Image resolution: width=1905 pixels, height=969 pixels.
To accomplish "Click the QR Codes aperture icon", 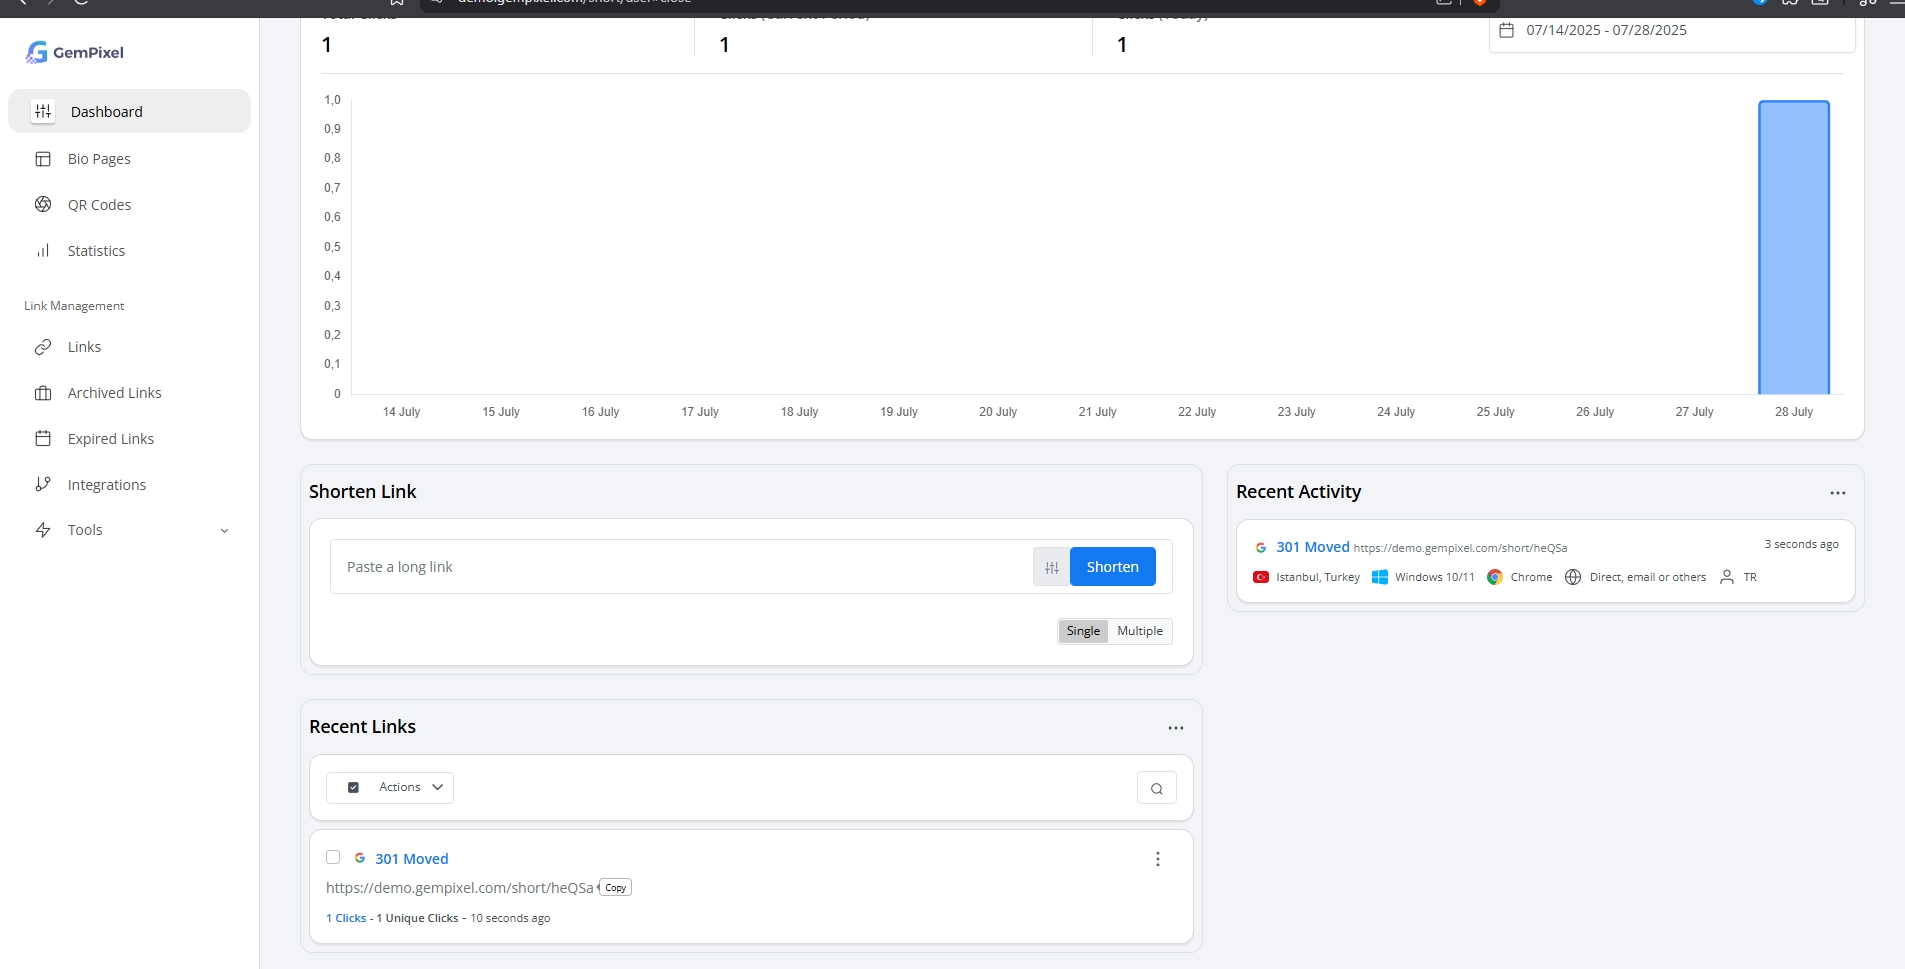I will coord(43,204).
